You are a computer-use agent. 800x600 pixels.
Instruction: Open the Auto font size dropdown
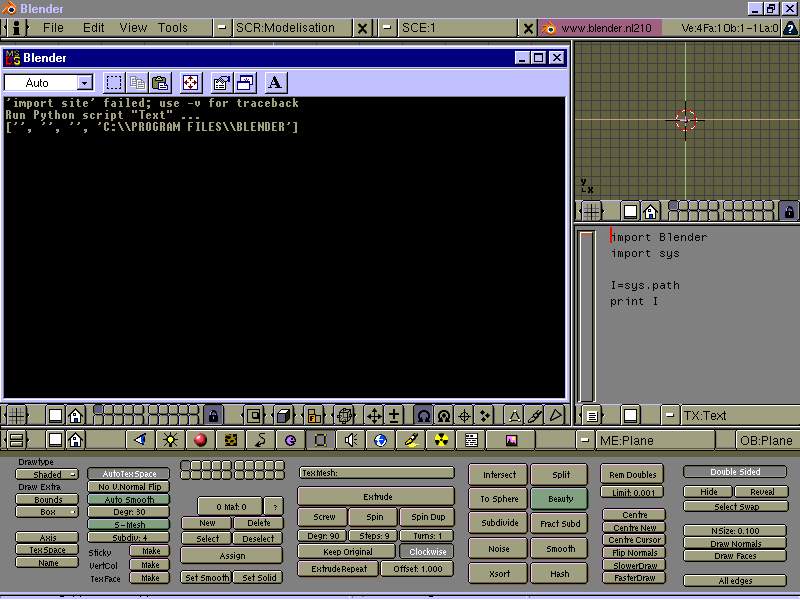point(85,83)
